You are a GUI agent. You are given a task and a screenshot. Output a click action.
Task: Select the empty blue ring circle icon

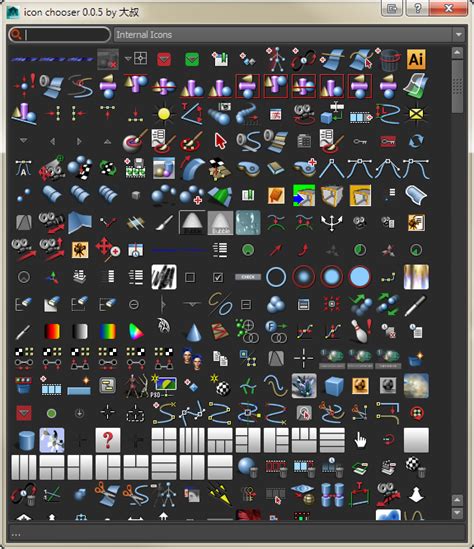[x=276, y=277]
